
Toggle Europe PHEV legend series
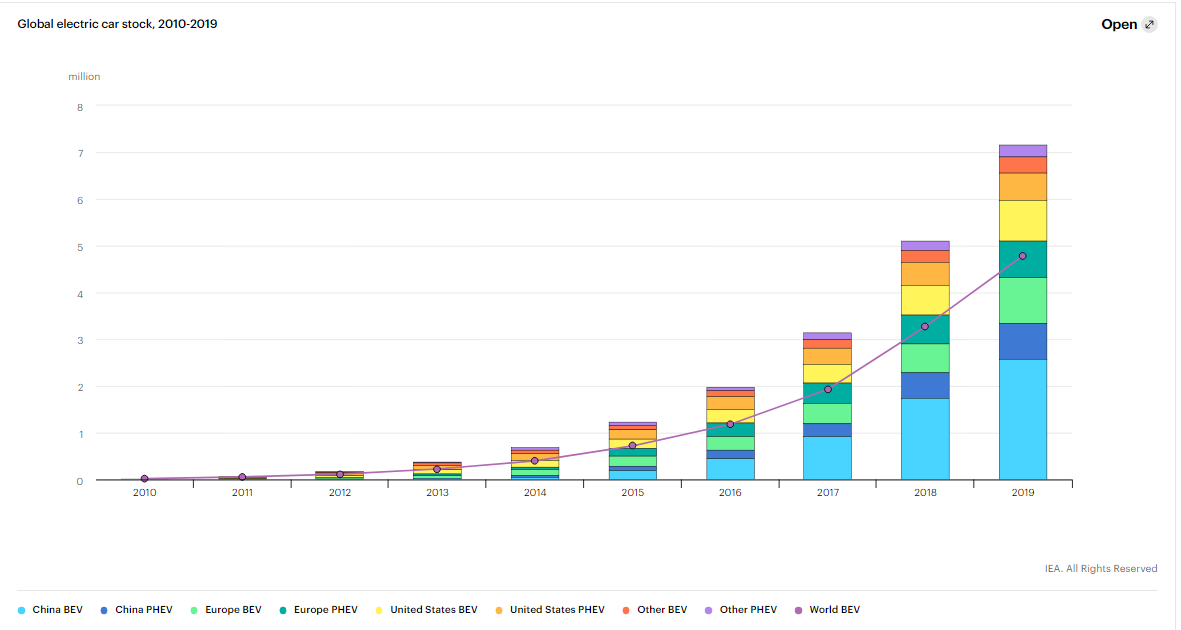point(319,610)
